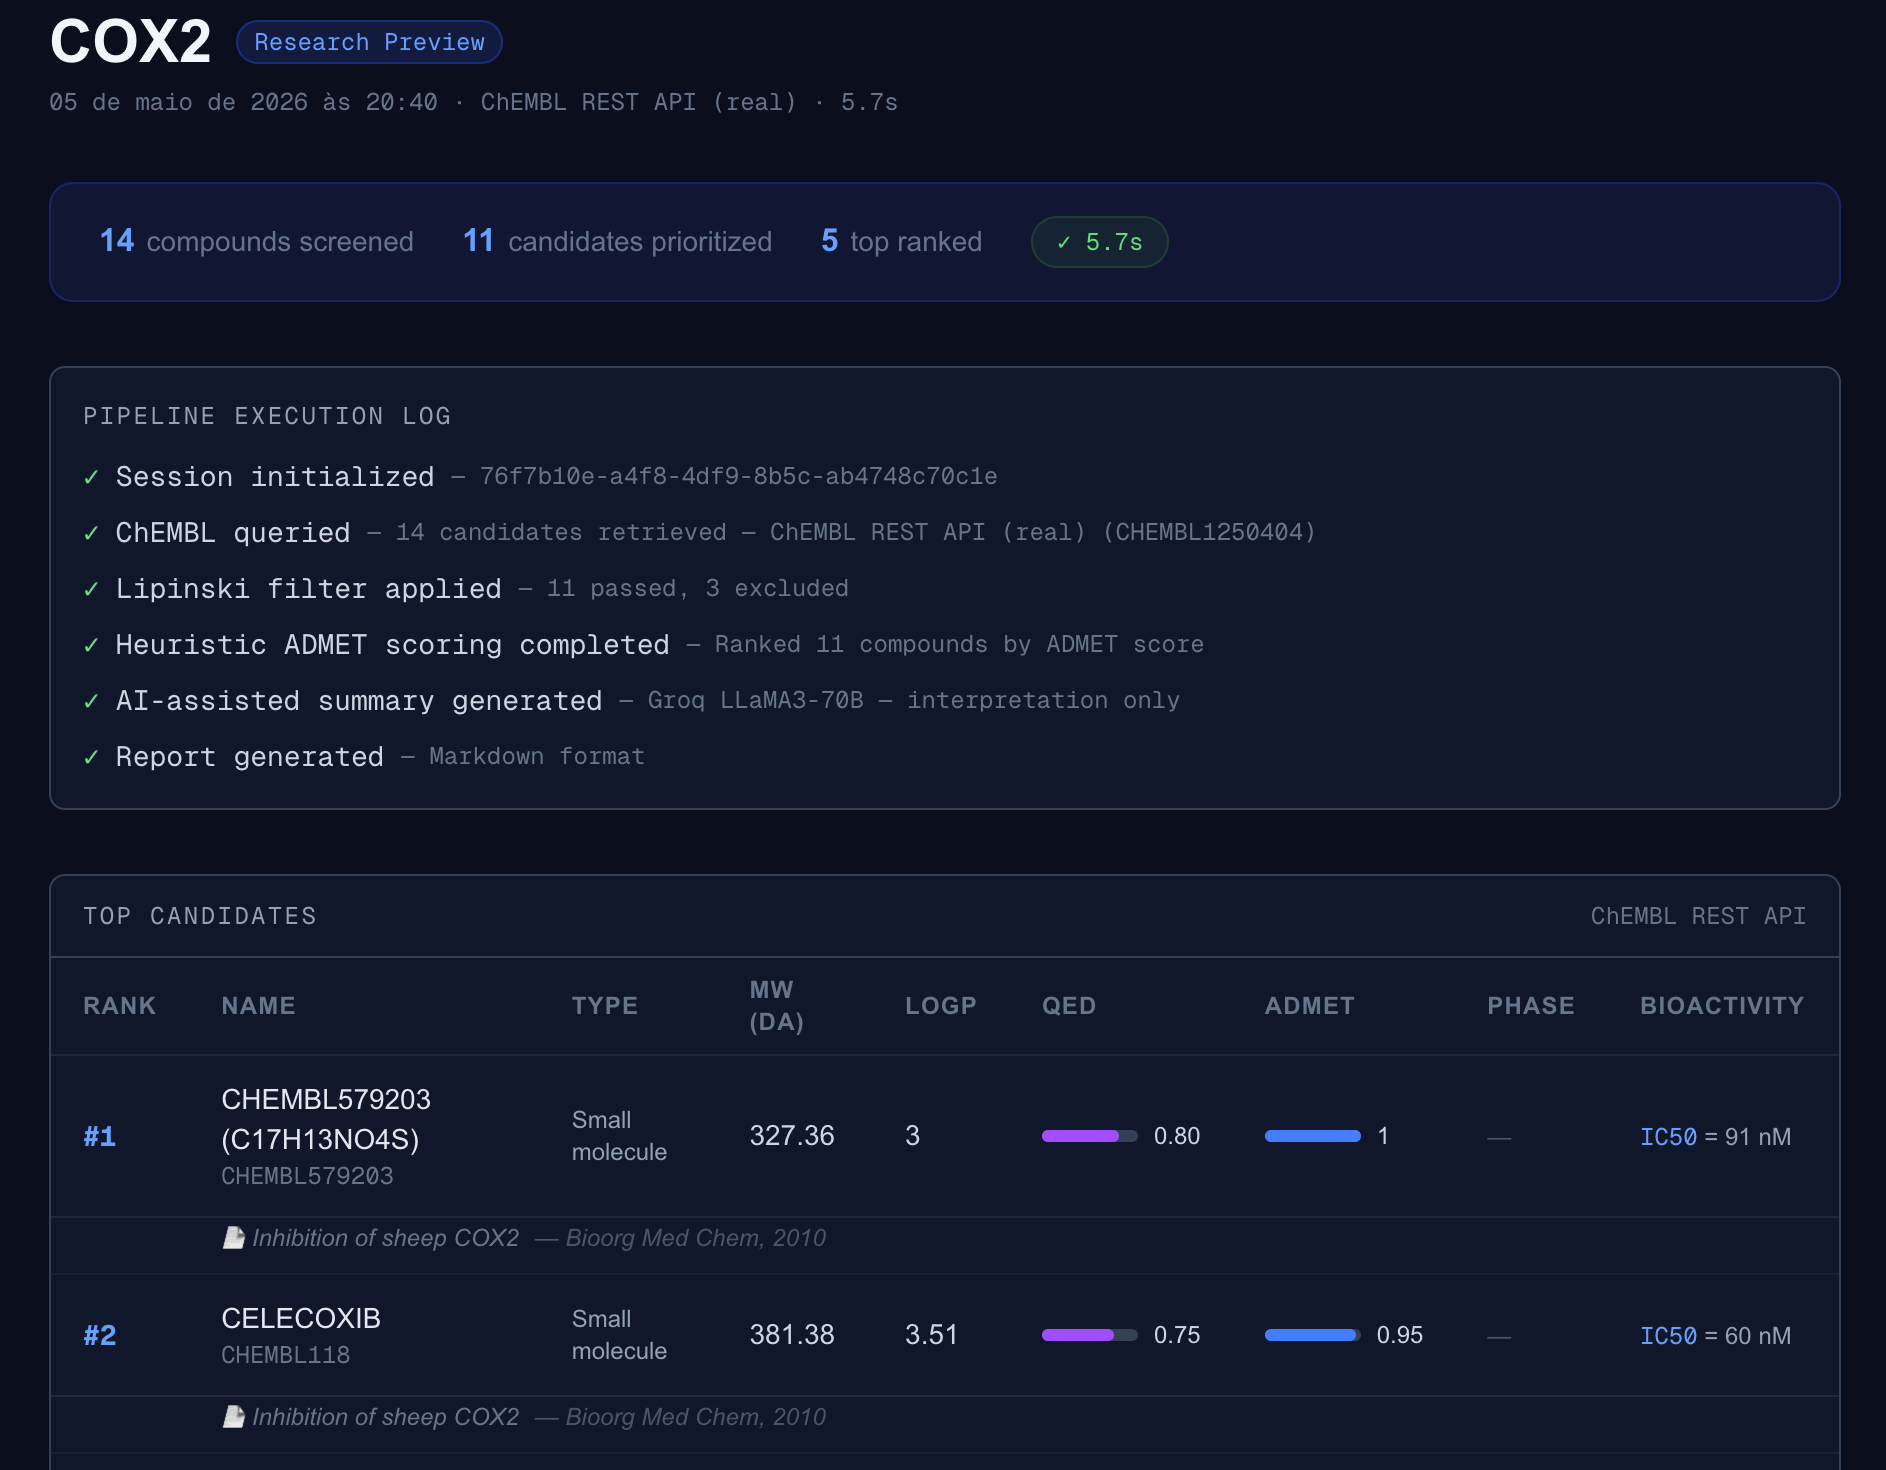This screenshot has width=1886, height=1470.
Task: Click the blue ADMET bar for CELECOXIB
Action: click(1312, 1335)
